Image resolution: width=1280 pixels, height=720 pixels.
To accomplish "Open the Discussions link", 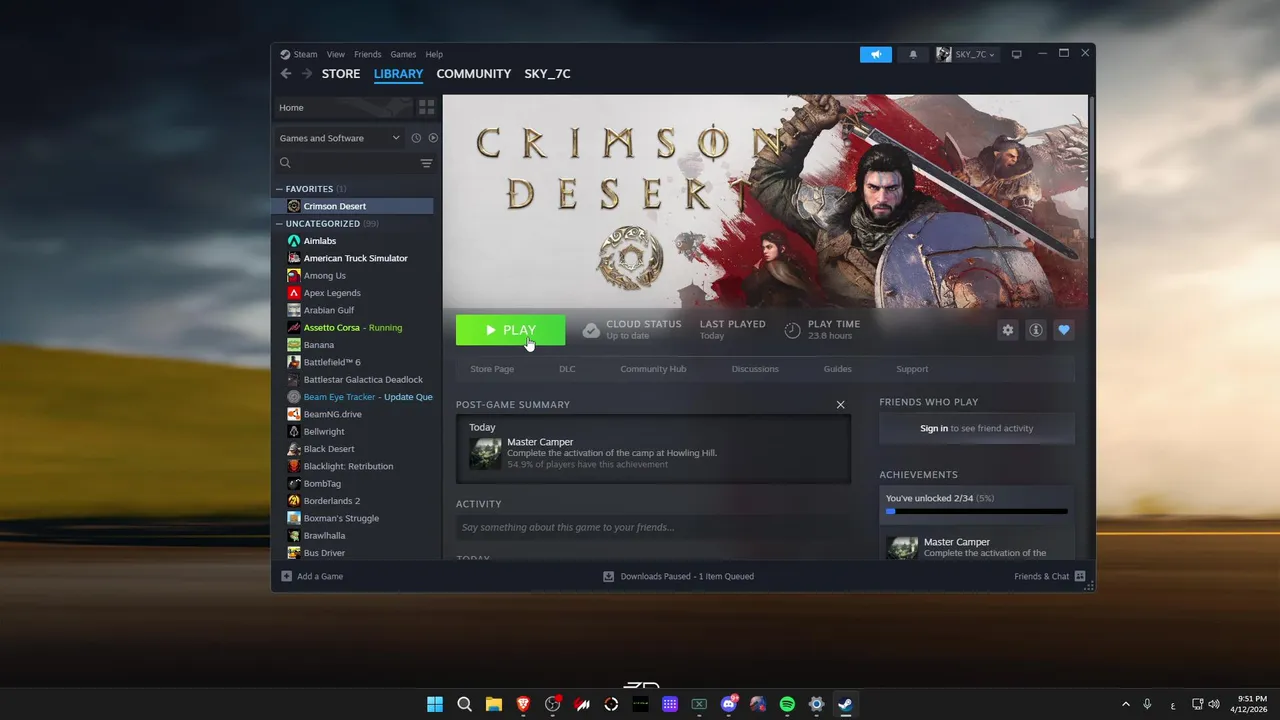I will 755,369.
